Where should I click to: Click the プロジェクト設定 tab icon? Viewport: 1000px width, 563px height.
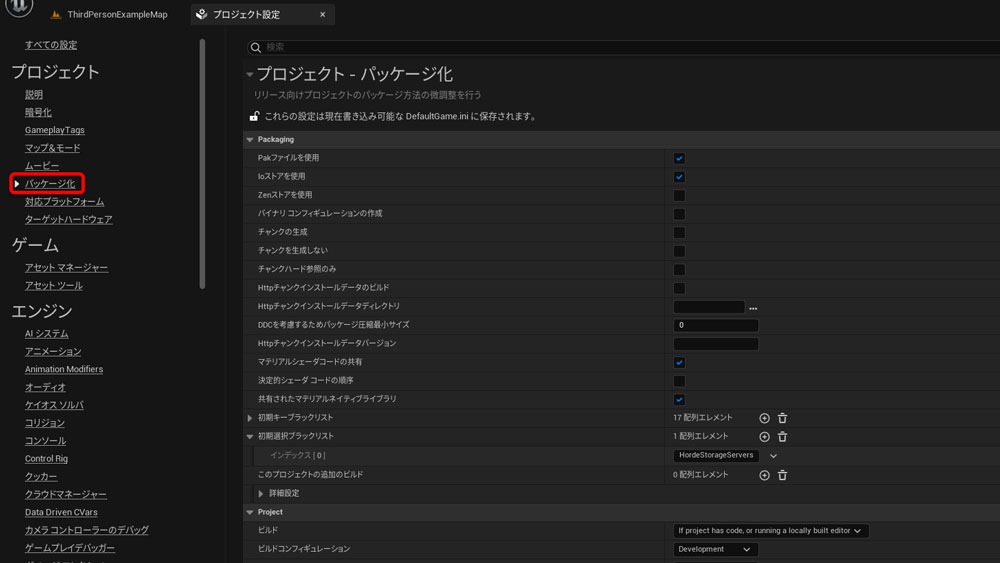(202, 14)
